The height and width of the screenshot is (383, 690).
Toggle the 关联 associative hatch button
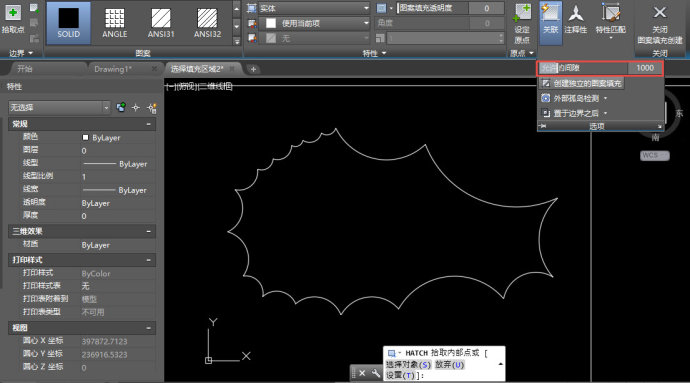coord(551,22)
